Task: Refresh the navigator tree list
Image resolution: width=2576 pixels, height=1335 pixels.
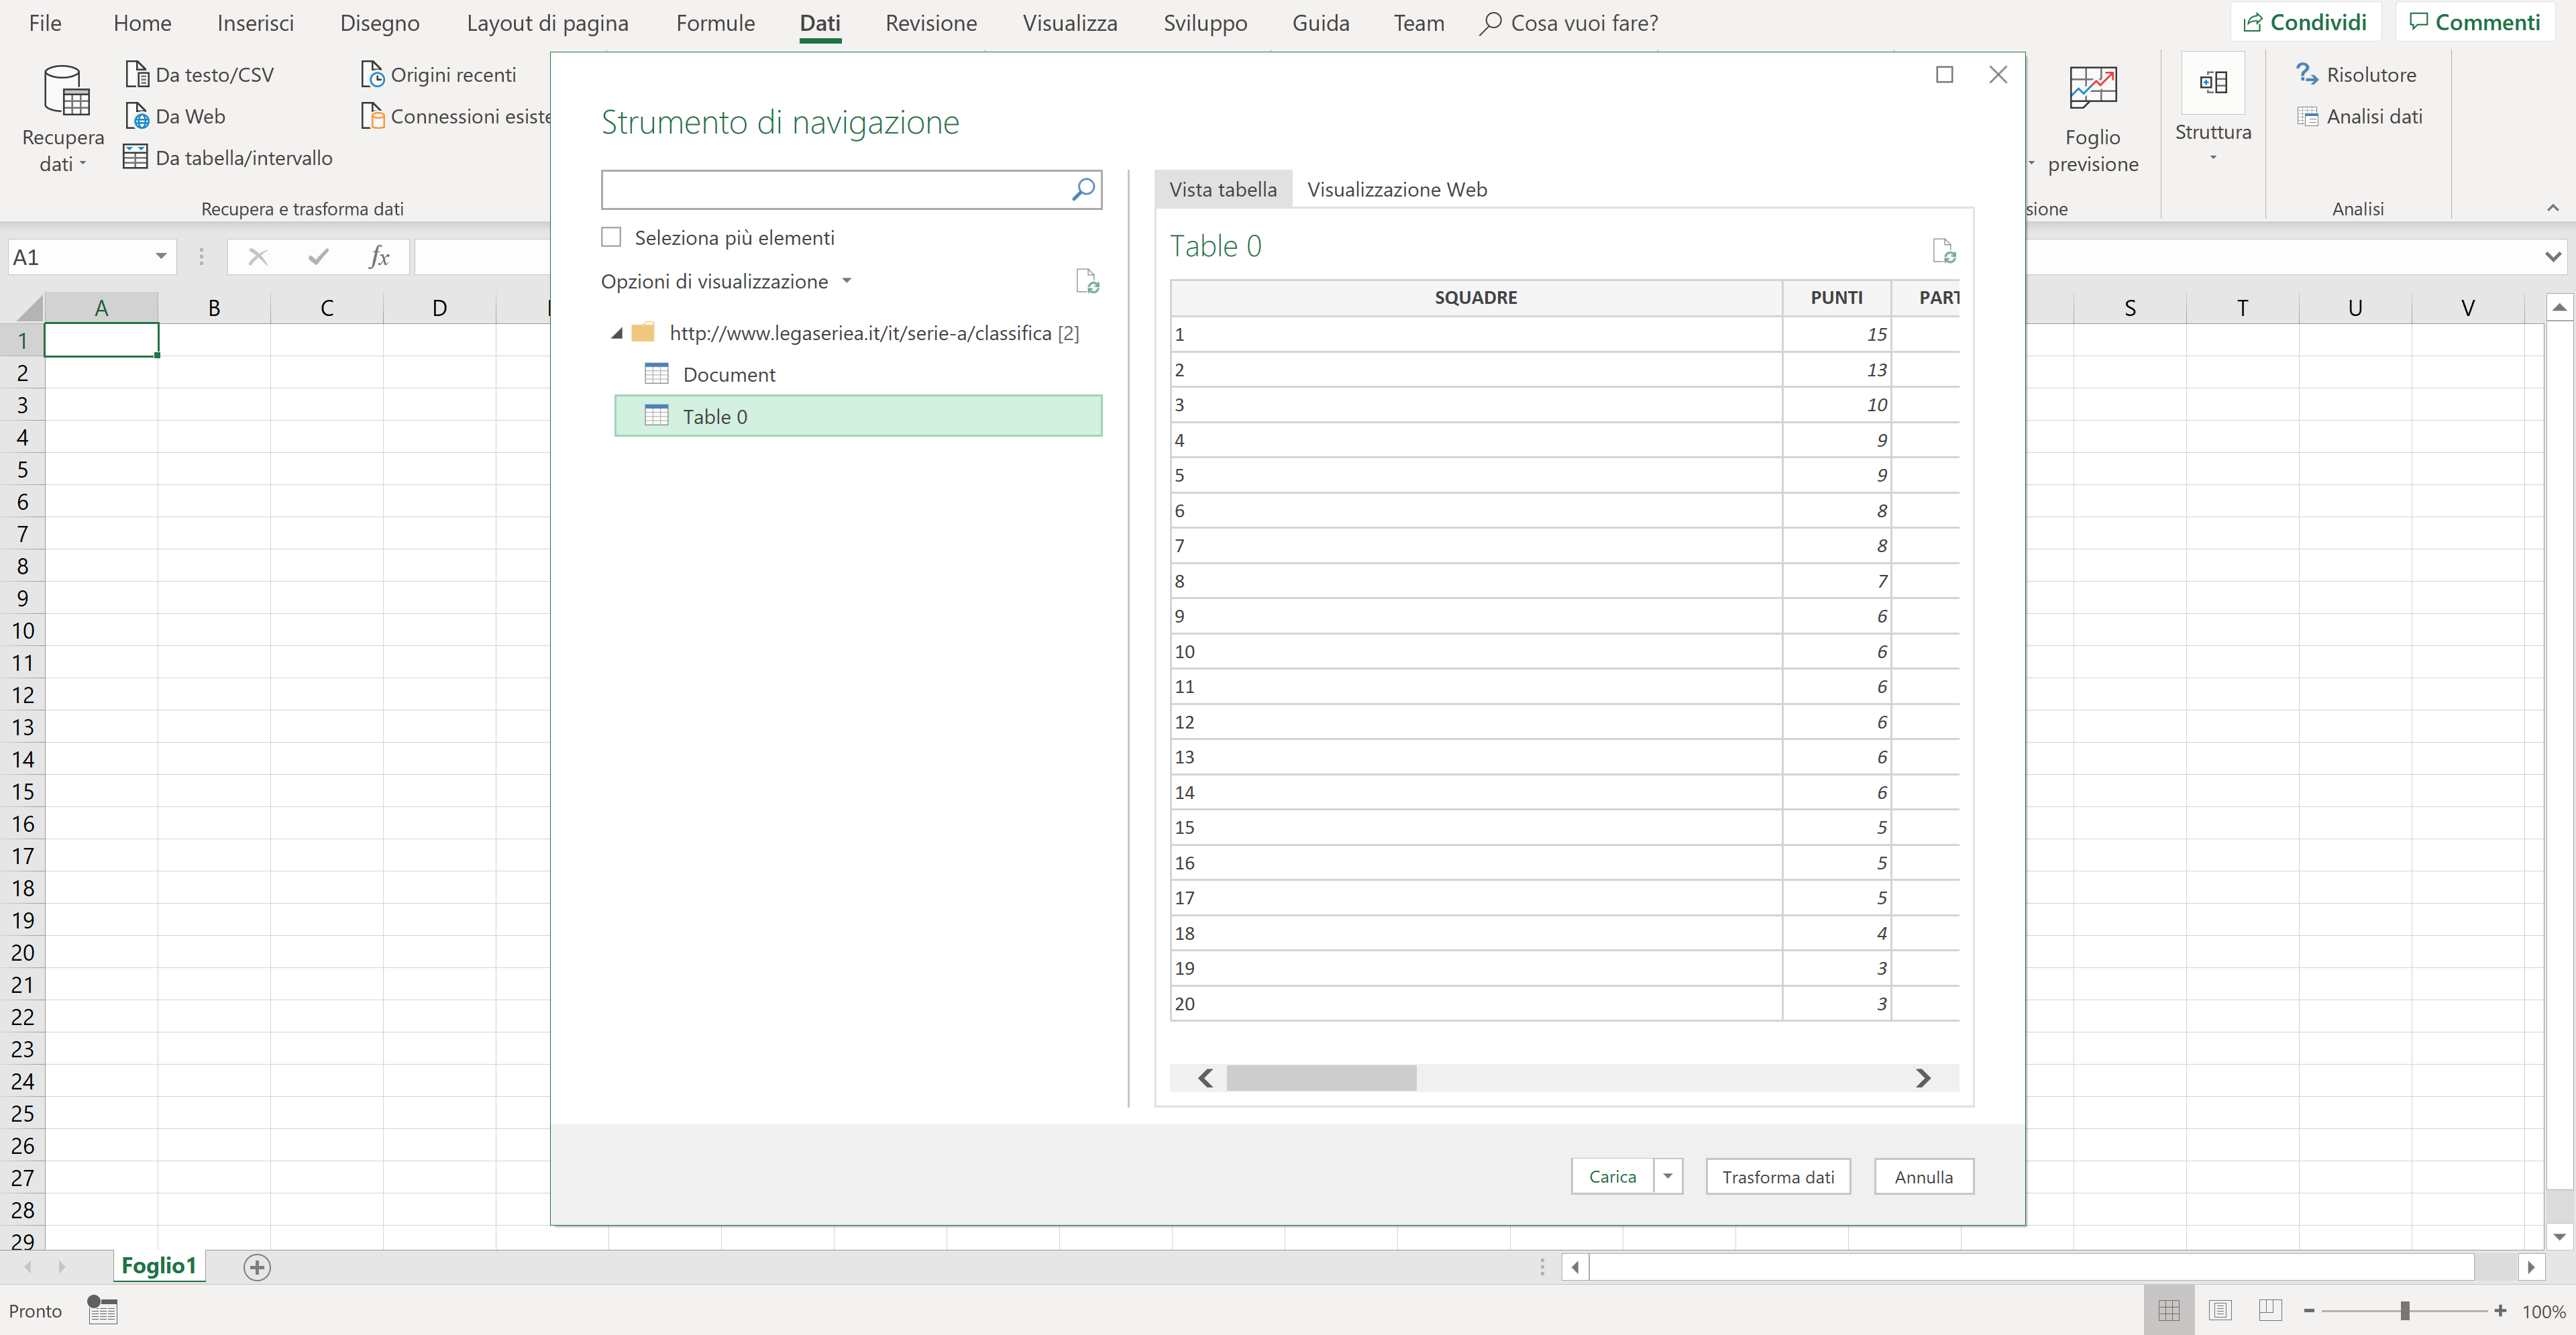Action: (1087, 281)
